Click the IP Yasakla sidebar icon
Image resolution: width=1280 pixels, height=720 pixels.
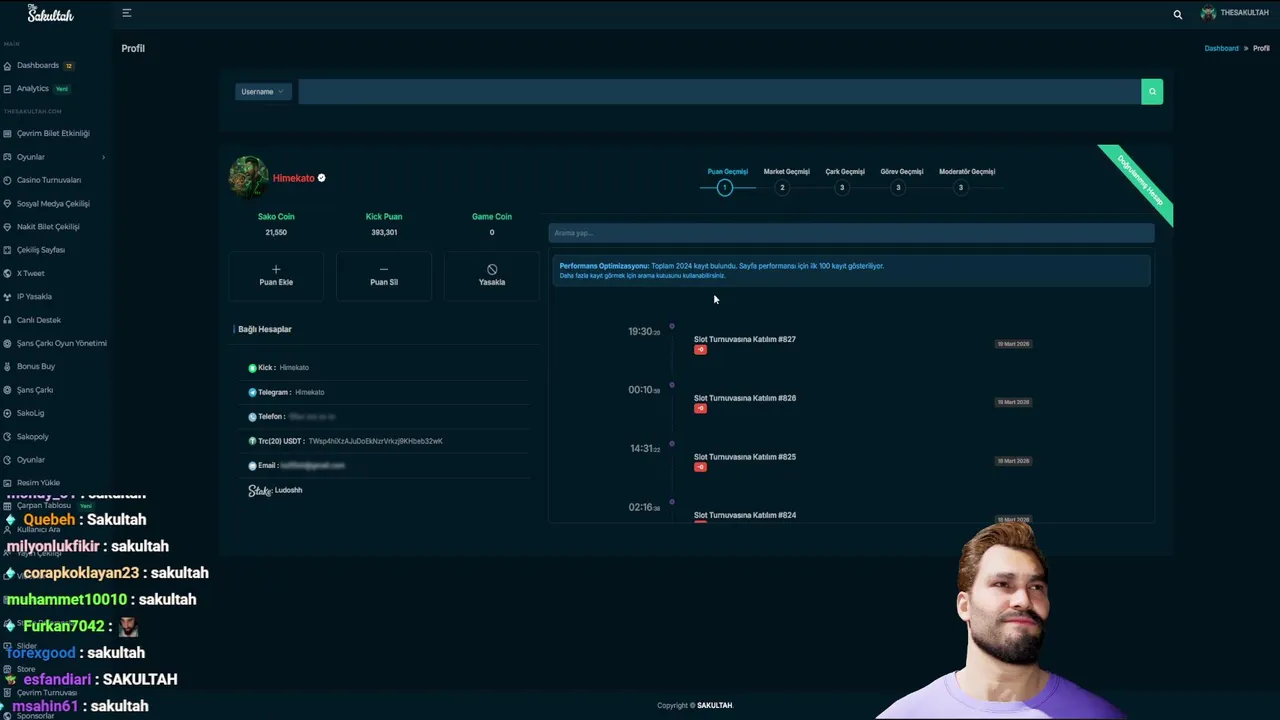[x=8, y=297]
